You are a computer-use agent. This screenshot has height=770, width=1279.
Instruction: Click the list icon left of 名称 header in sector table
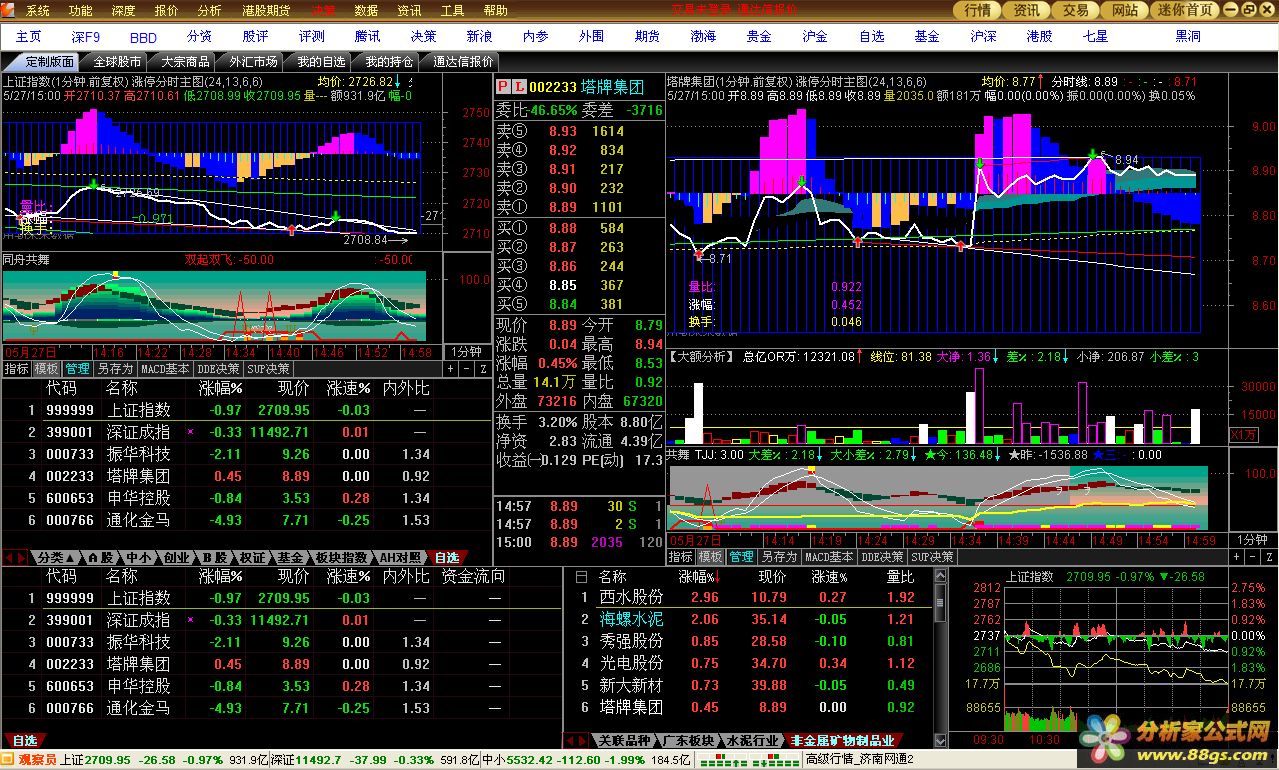581,577
